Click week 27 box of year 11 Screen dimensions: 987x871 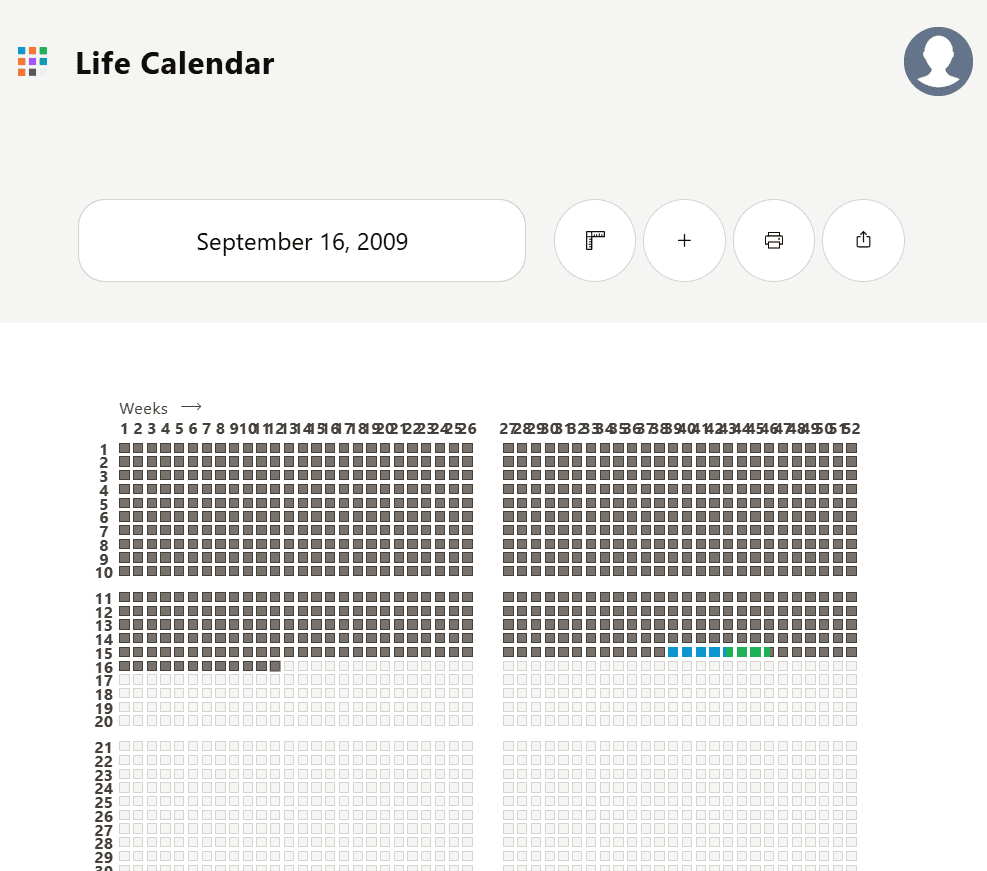509,597
